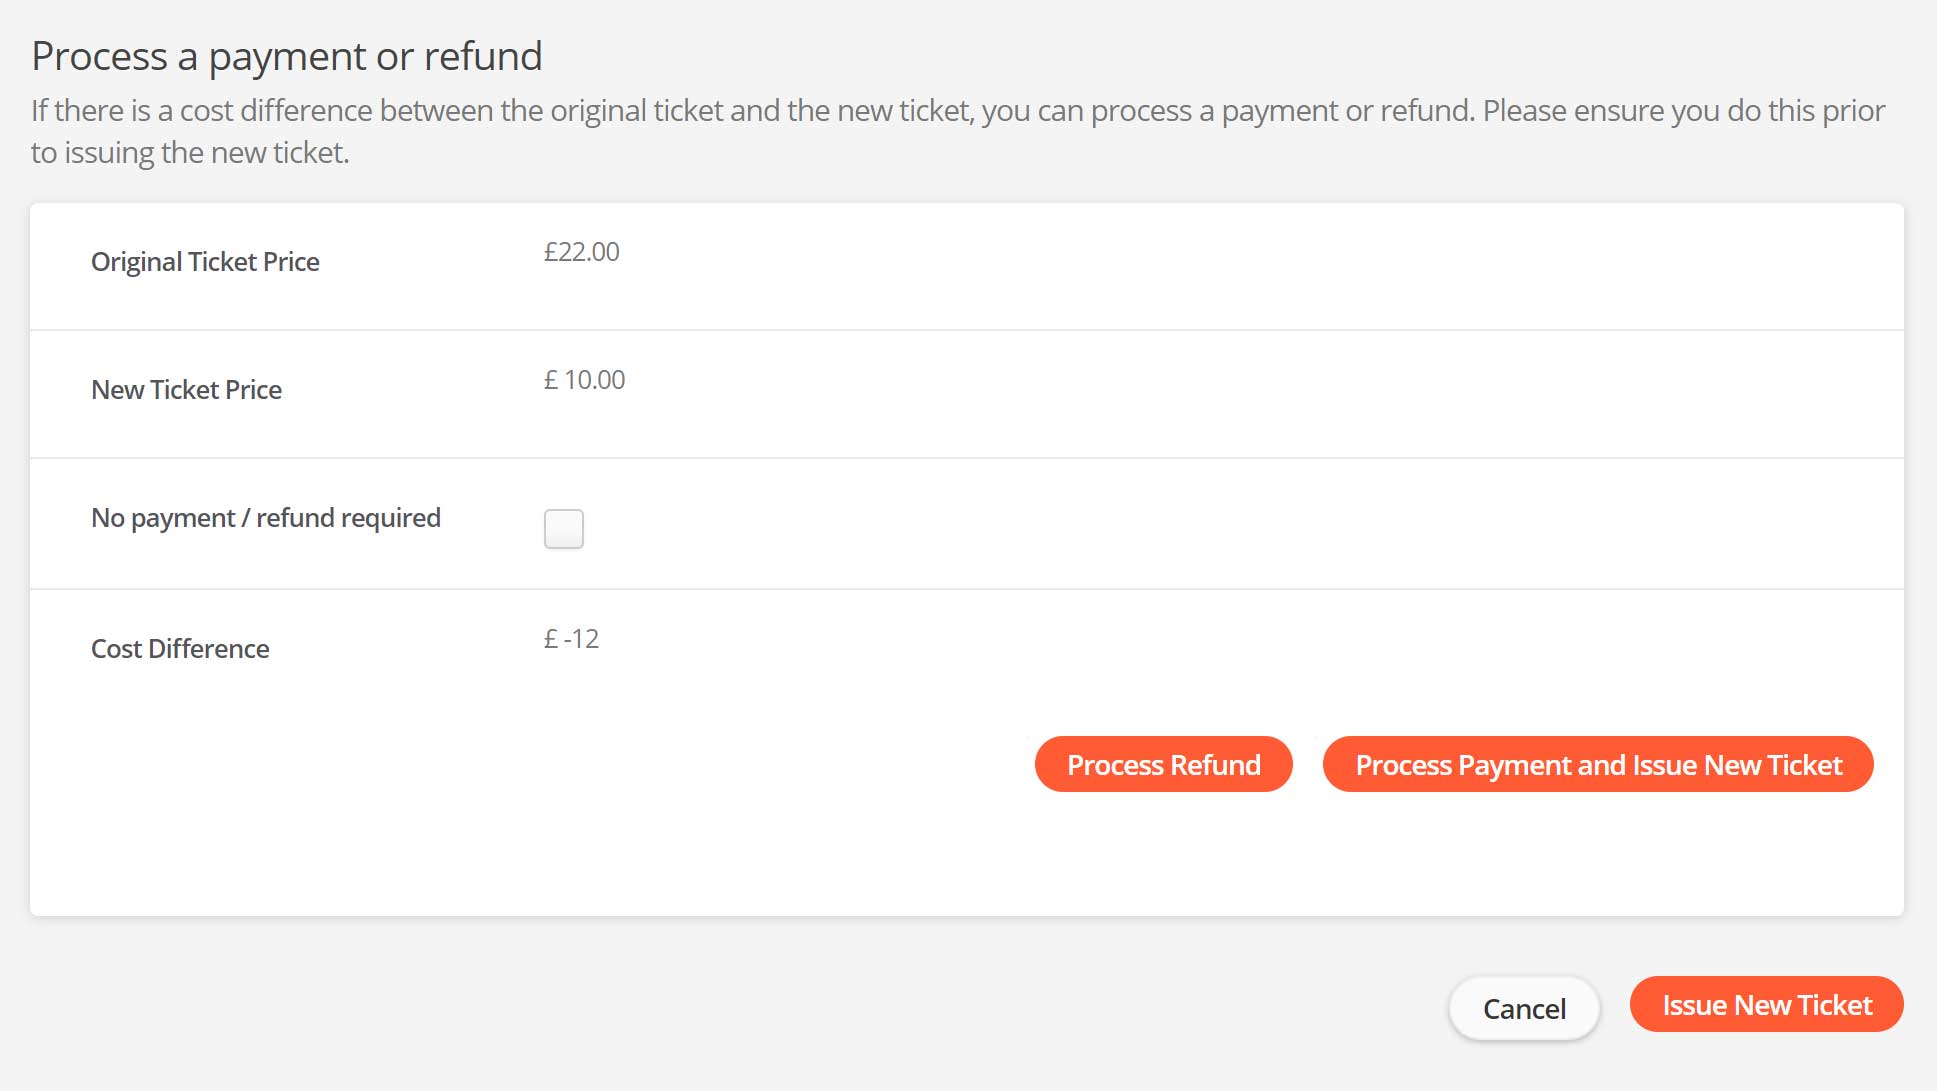Click divider line below the New Ticket Price row
The width and height of the screenshot is (1937, 1091).
pyautogui.click(x=966, y=458)
